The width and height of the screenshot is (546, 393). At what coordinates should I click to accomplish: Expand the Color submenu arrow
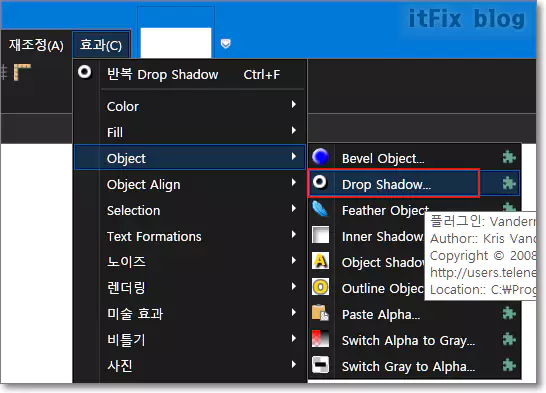[x=294, y=104]
